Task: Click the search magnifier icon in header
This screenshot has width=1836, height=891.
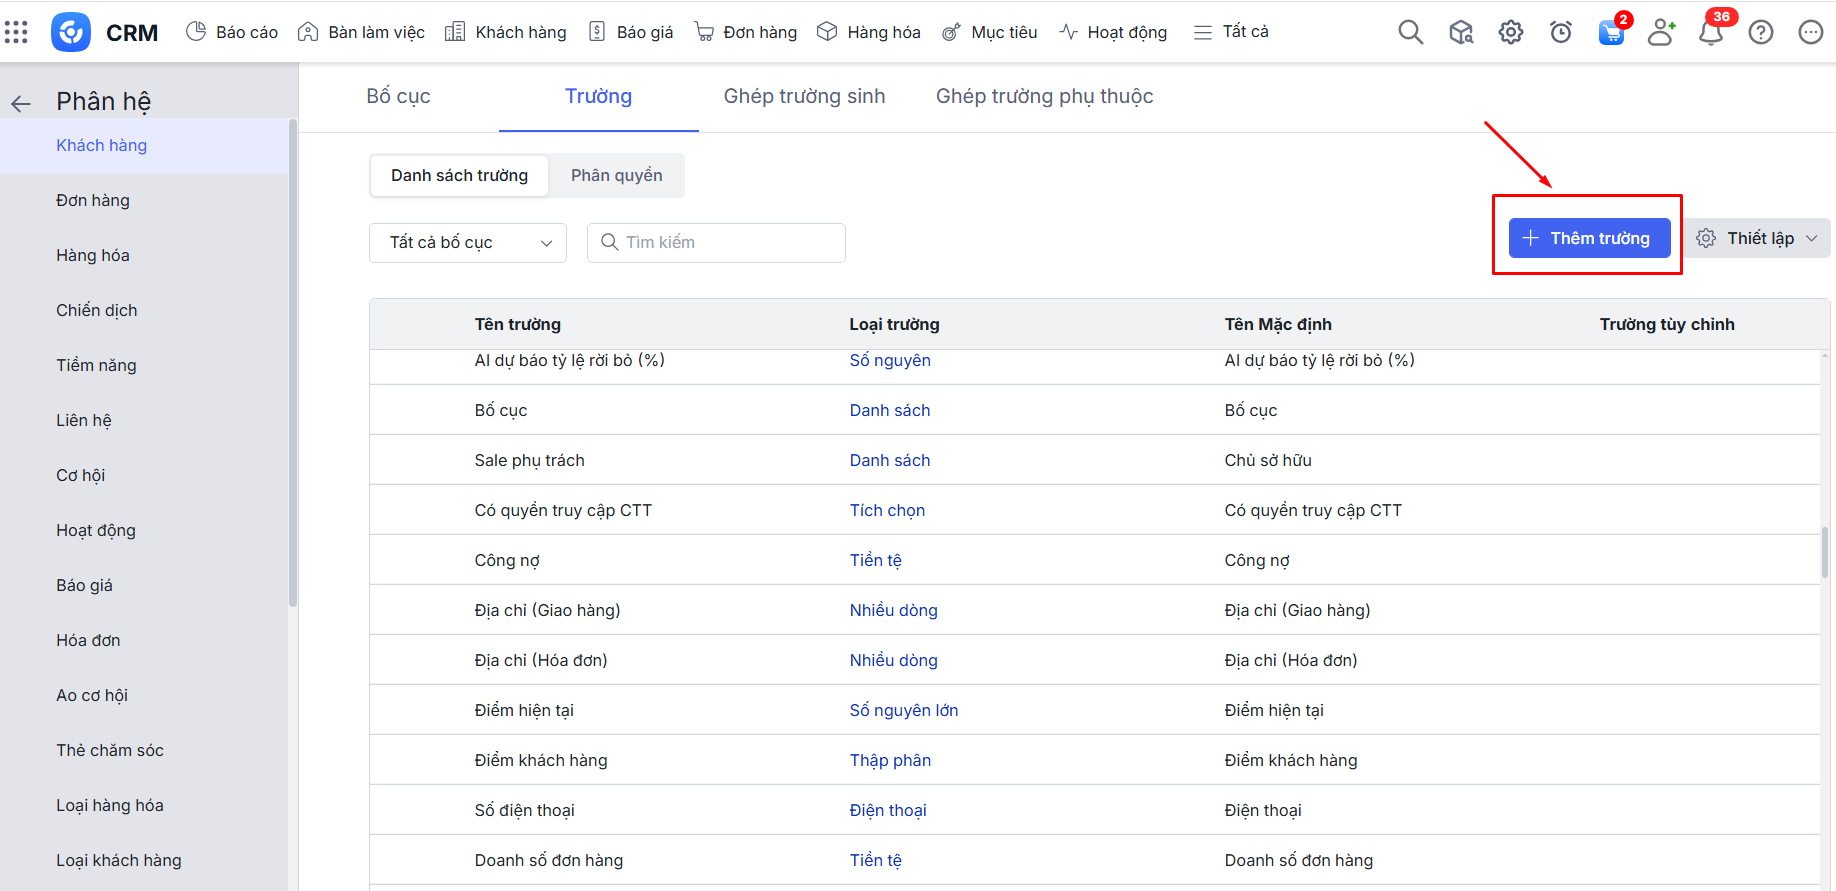Action: [x=1410, y=32]
